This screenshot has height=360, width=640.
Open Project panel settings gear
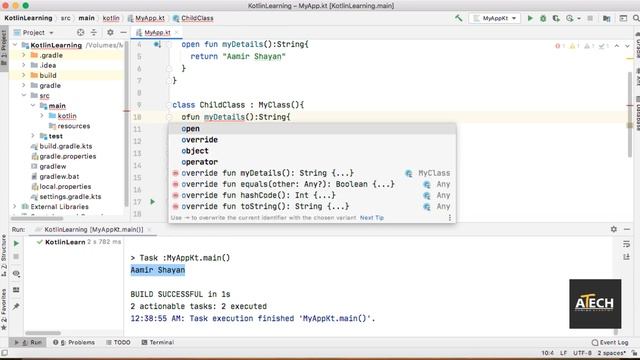pos(110,32)
